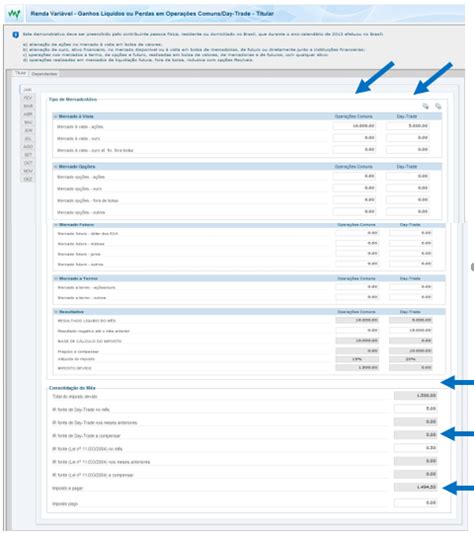The image size is (474, 534).
Task: Collapse the Mercado Opções section
Action: 56,167
